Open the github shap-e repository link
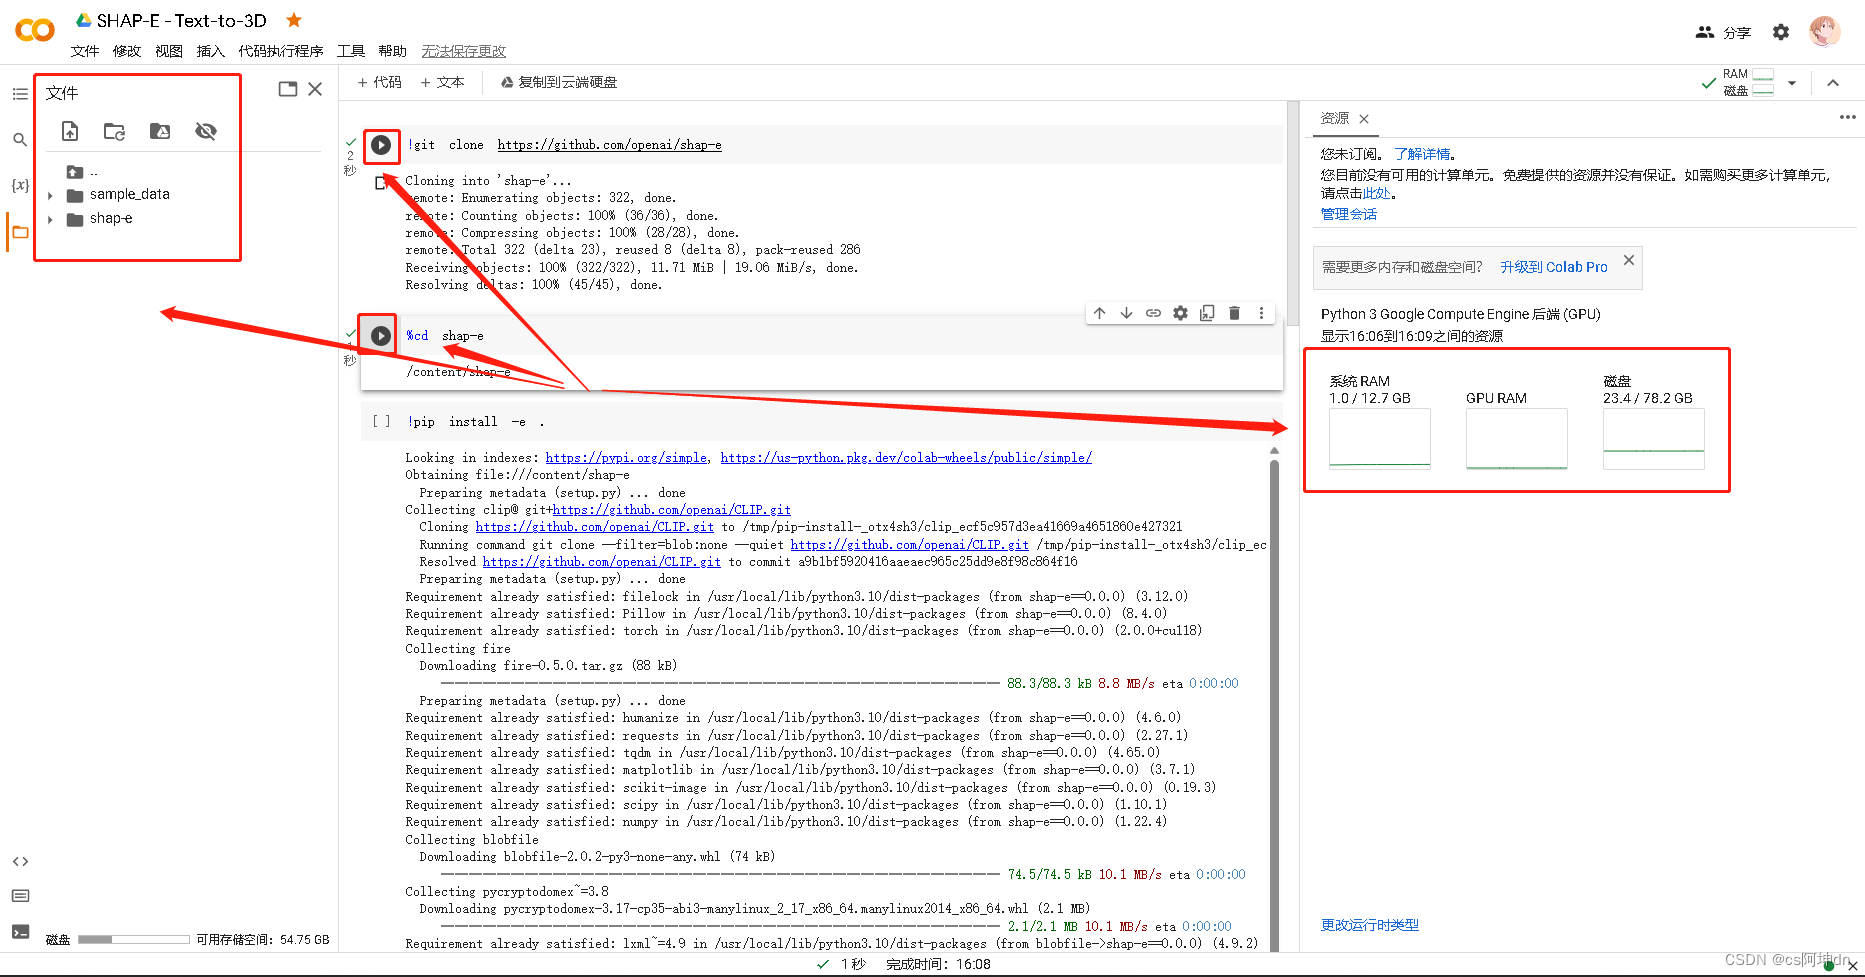Image resolution: width=1865 pixels, height=977 pixels. tap(610, 145)
